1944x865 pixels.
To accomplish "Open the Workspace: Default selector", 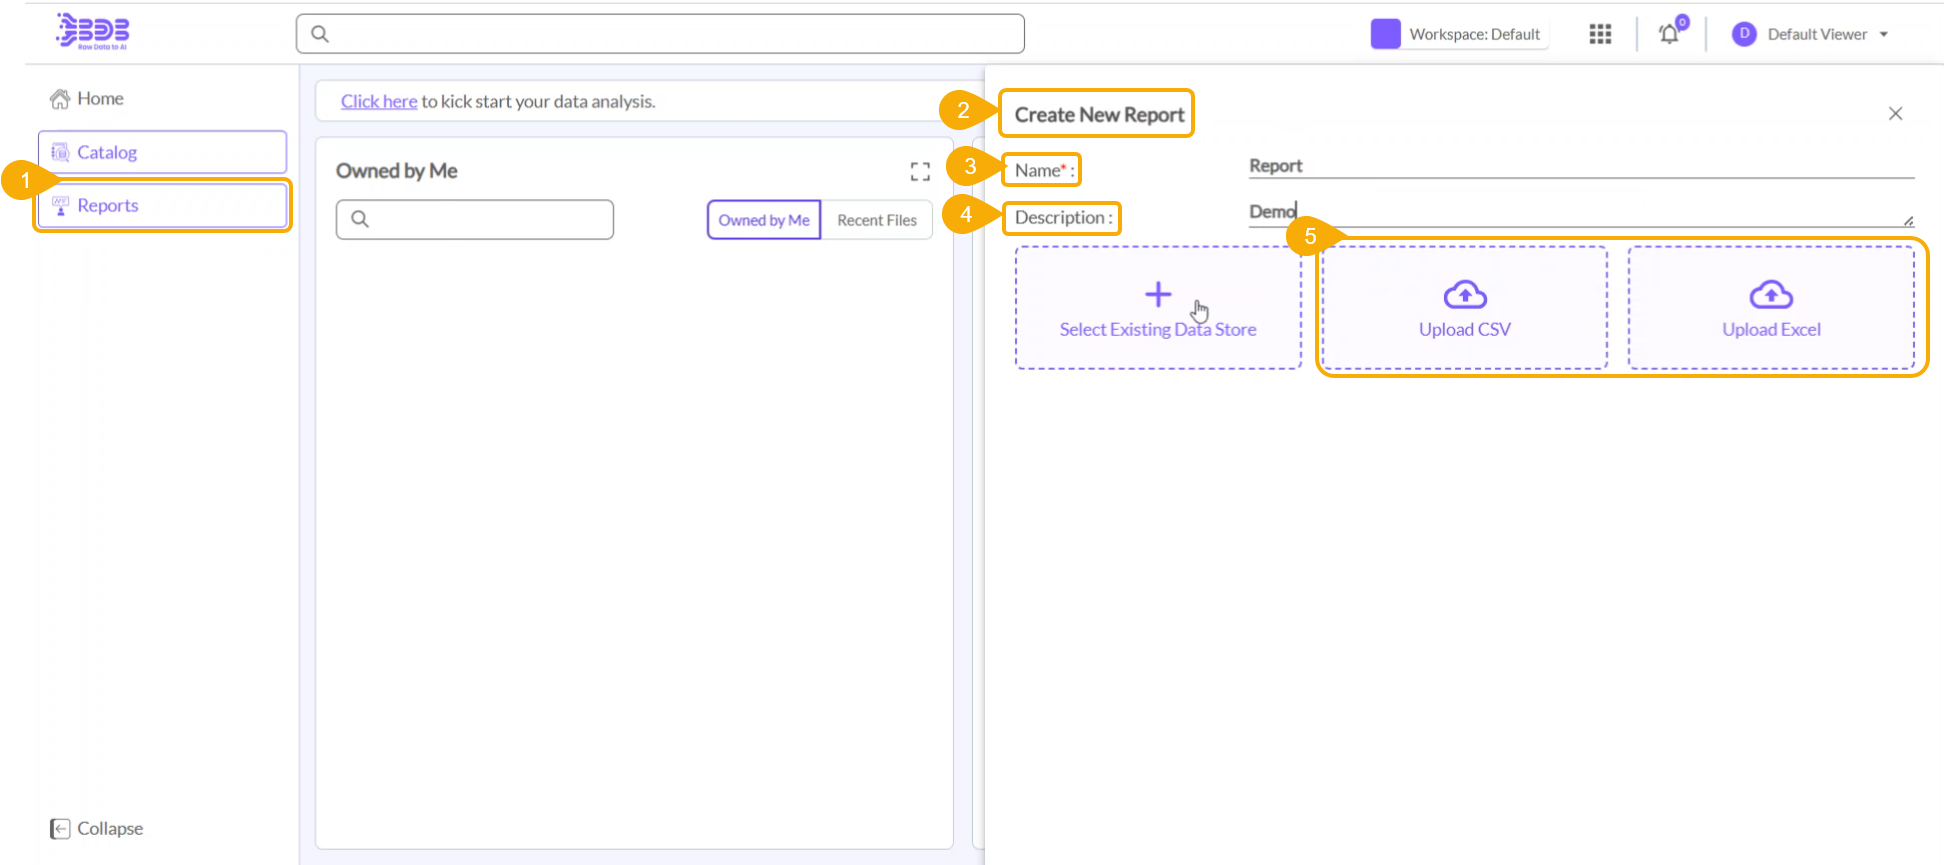I will (1474, 34).
